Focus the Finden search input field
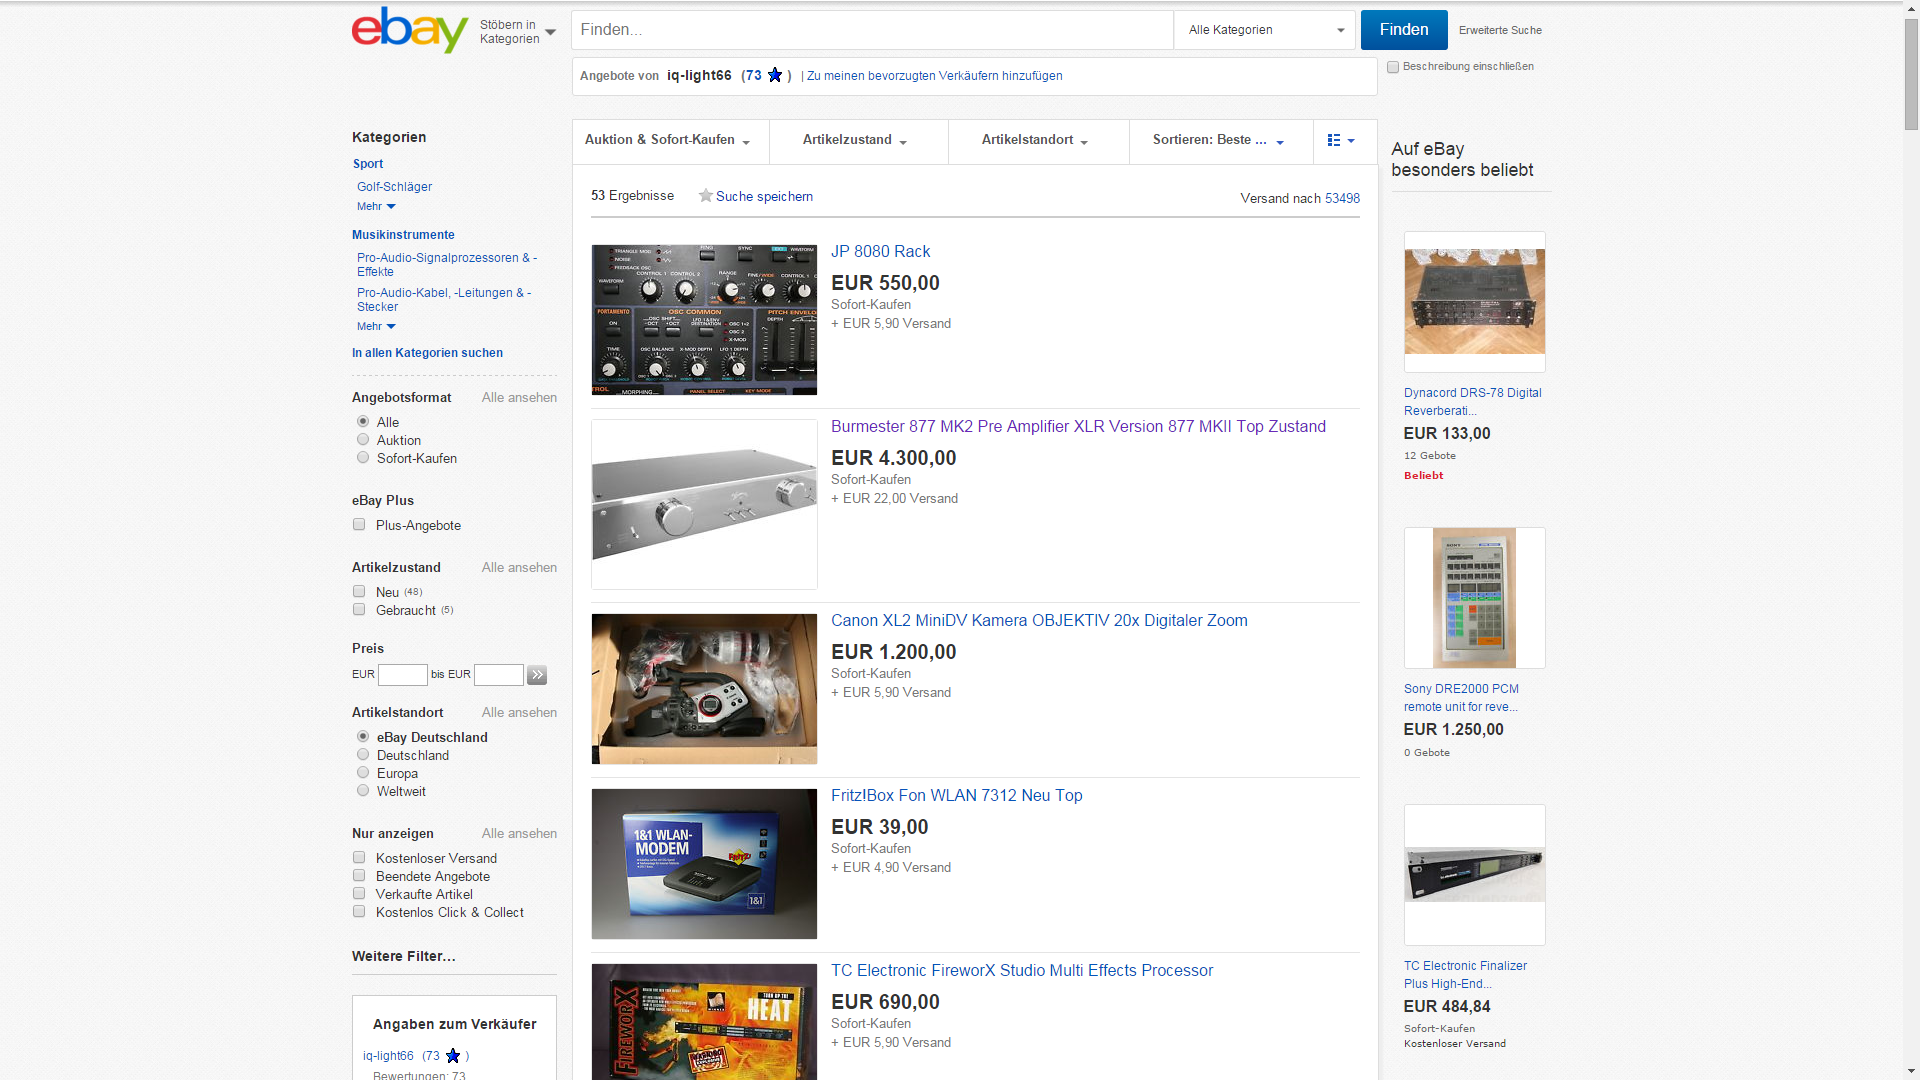The image size is (1920, 1080). 872,30
